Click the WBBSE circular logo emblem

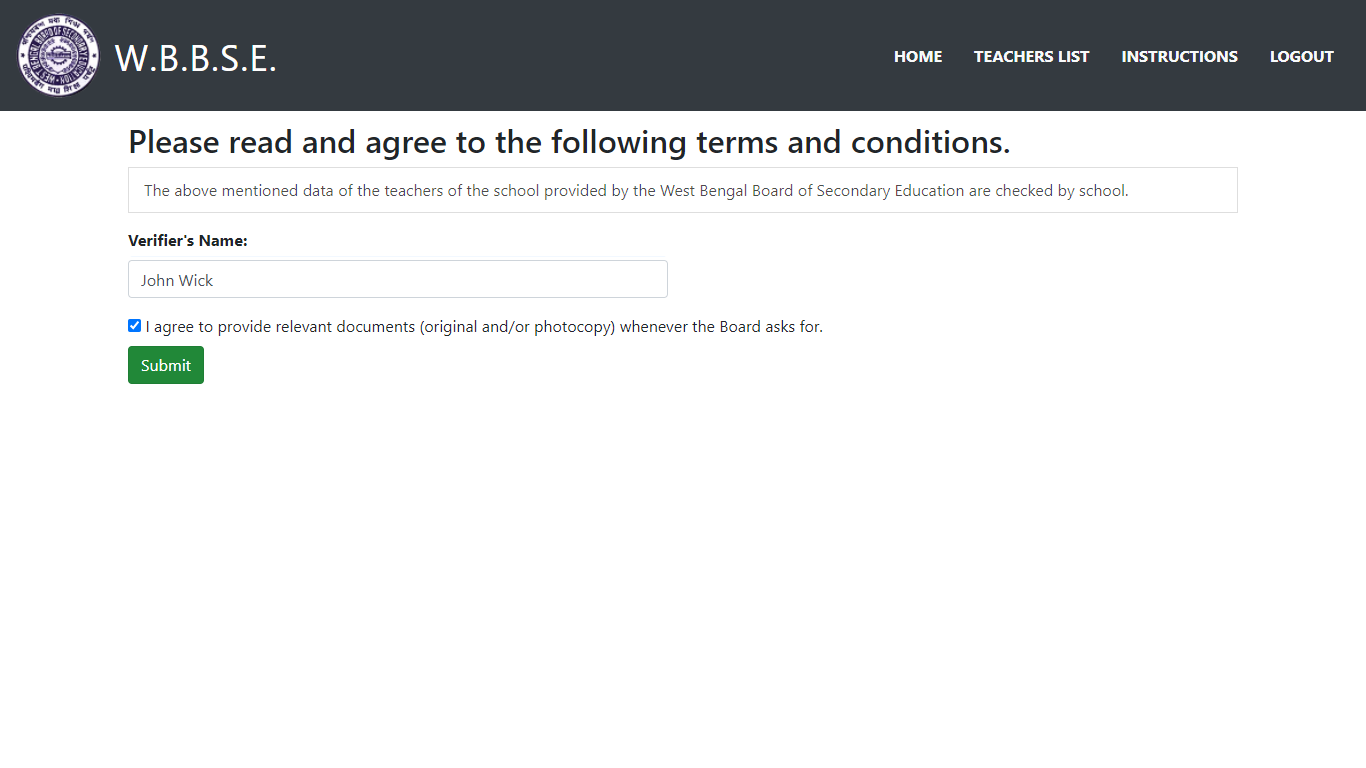tap(58, 55)
